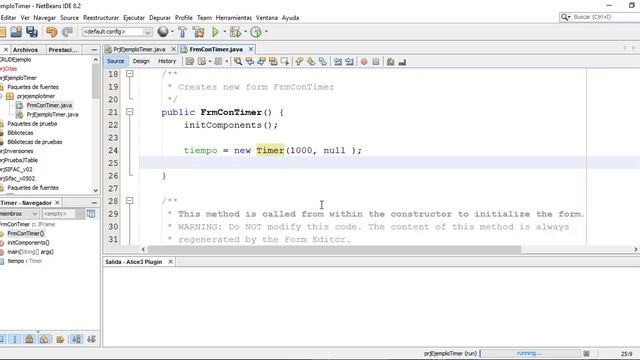Click grey Forward navigation icon before Find Selection

(x=218, y=62)
